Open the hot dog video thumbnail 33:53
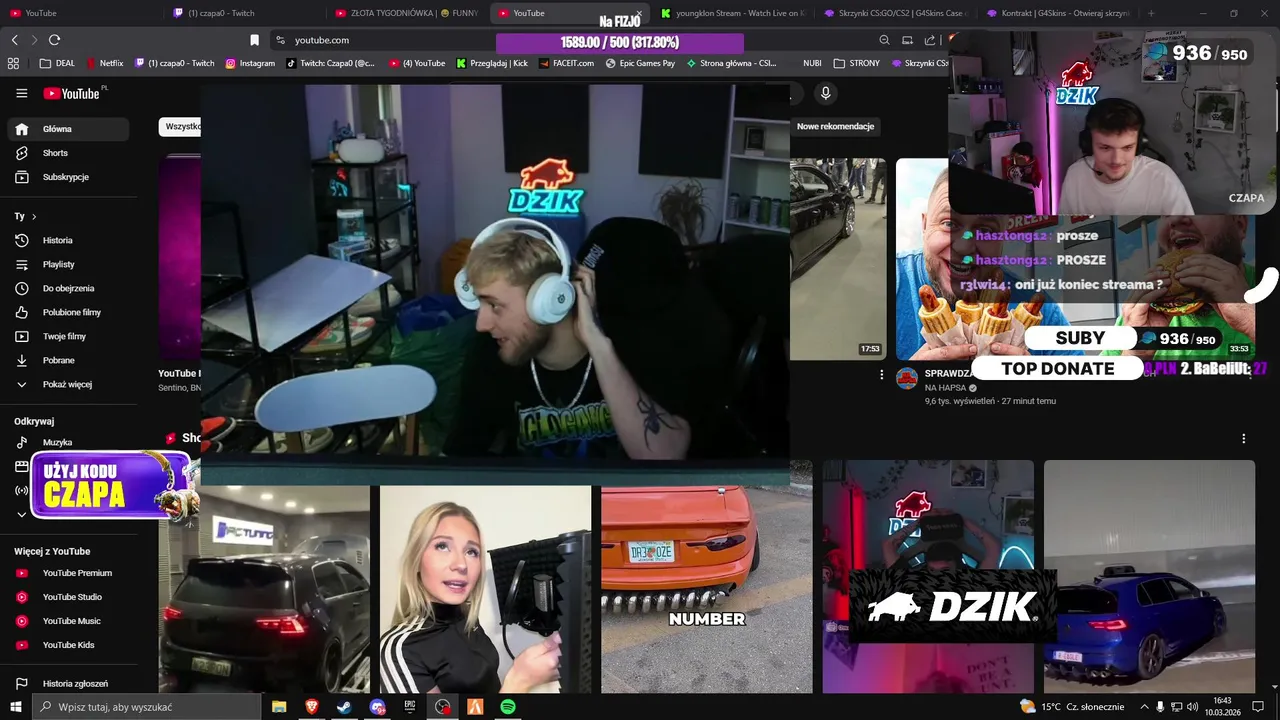1280x720 pixels. [x=1075, y=259]
